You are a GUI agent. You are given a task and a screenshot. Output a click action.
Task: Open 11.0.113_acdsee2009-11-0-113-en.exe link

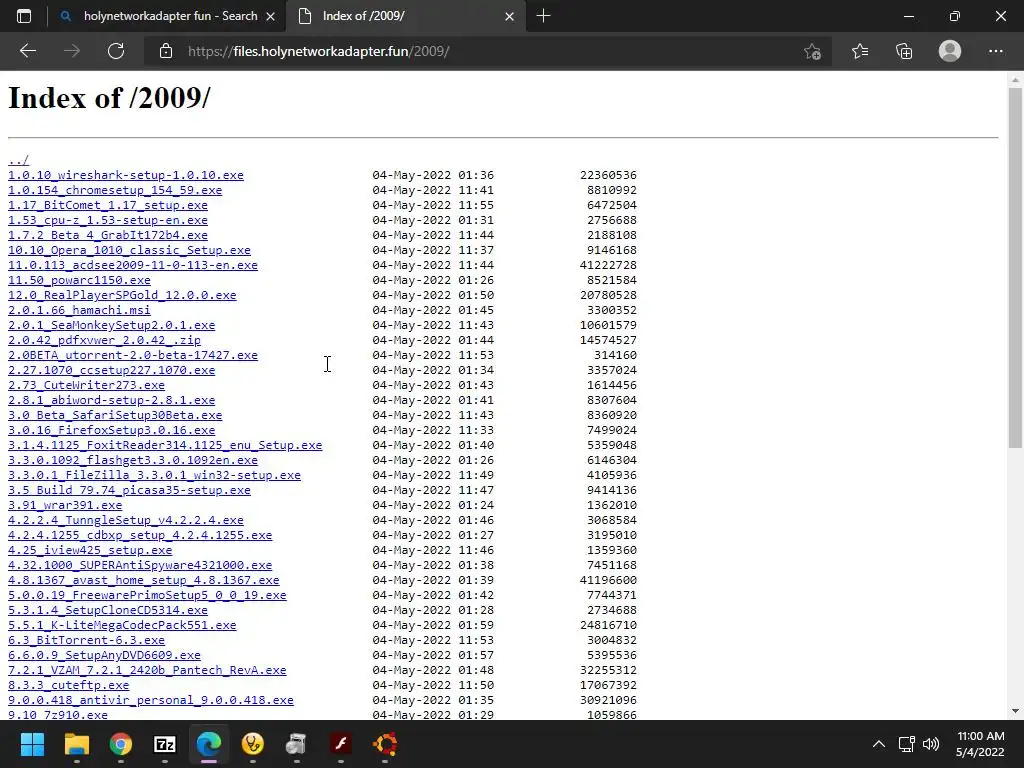[133, 265]
